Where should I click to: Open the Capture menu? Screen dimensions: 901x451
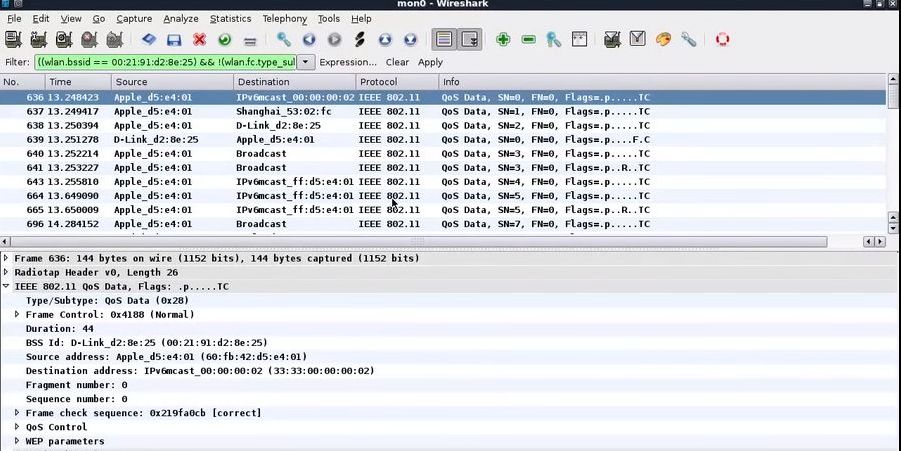tap(134, 19)
